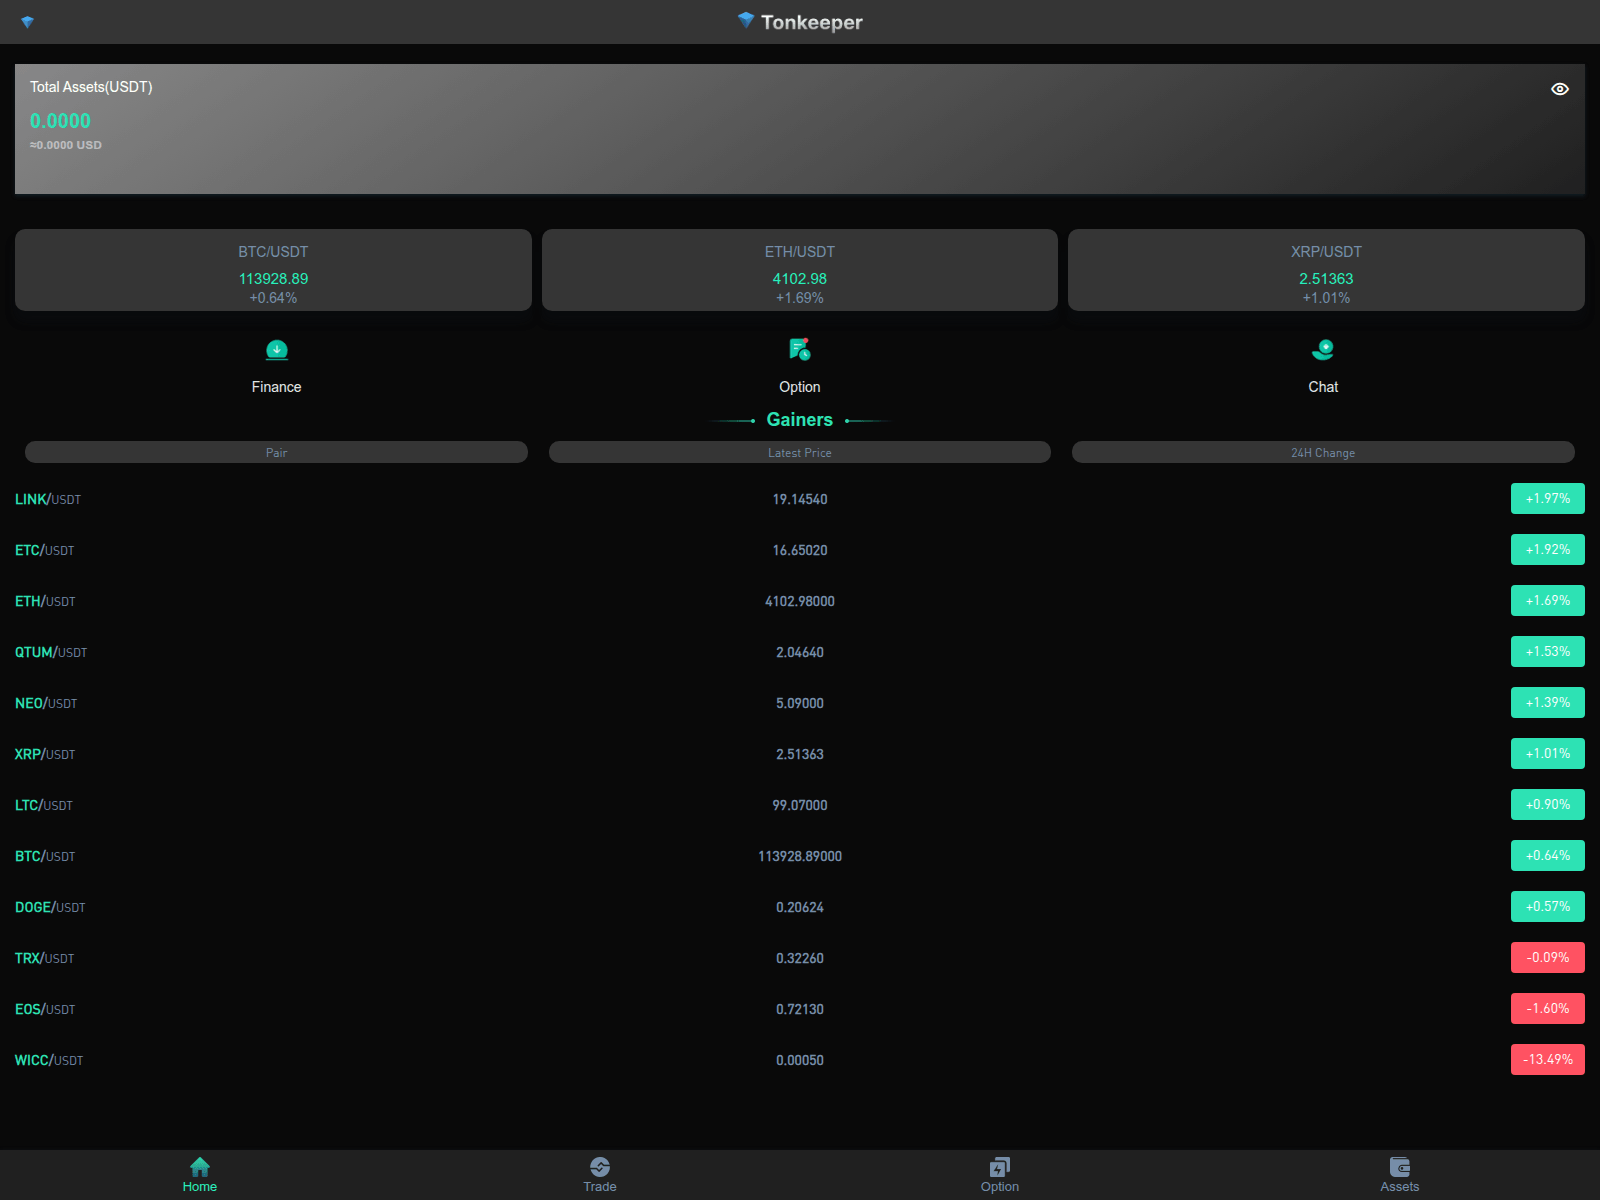Select the Option icon in bottom bar

point(999,1166)
